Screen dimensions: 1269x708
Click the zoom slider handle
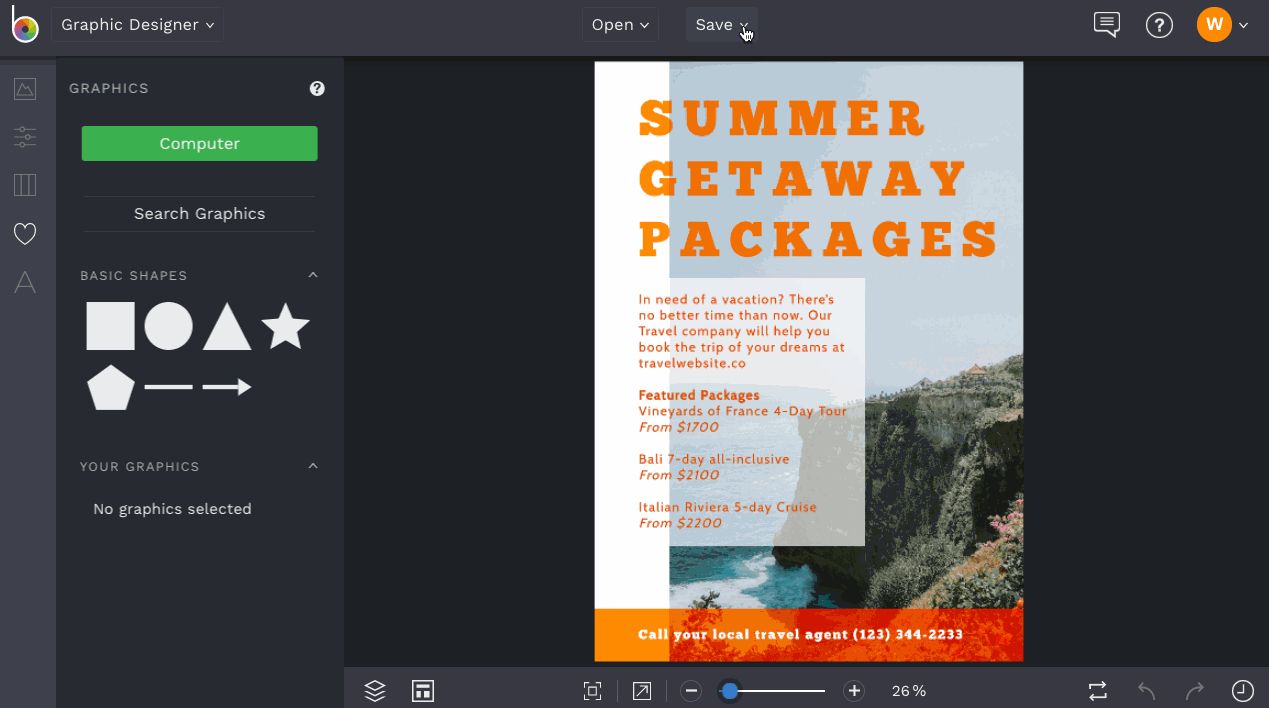[x=730, y=691]
